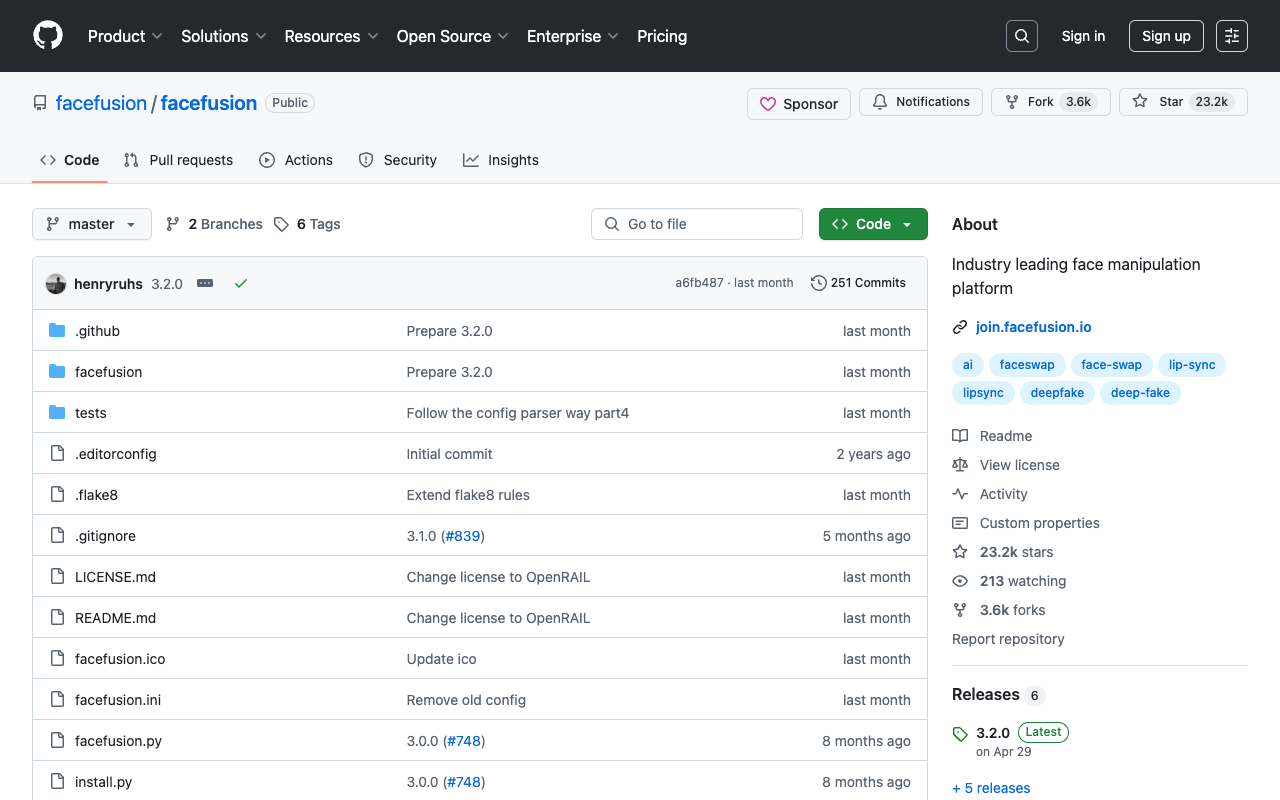Click the Report repository link
The image size is (1280, 800).
coord(1008,639)
